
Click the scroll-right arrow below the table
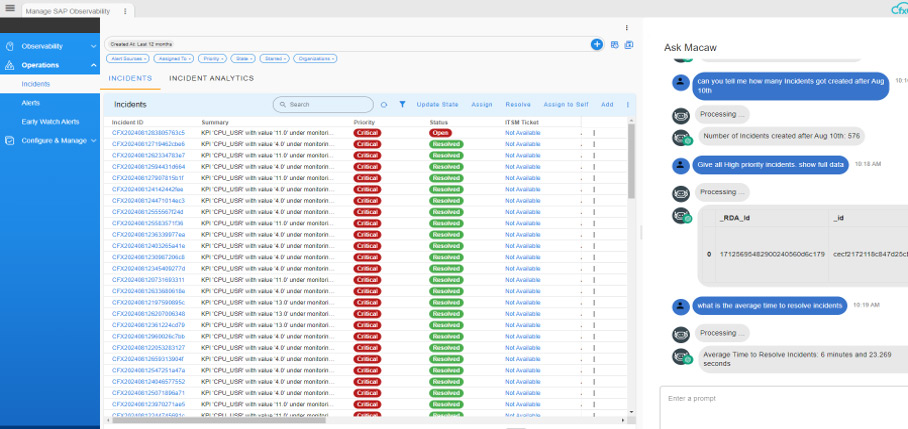[x=623, y=420]
